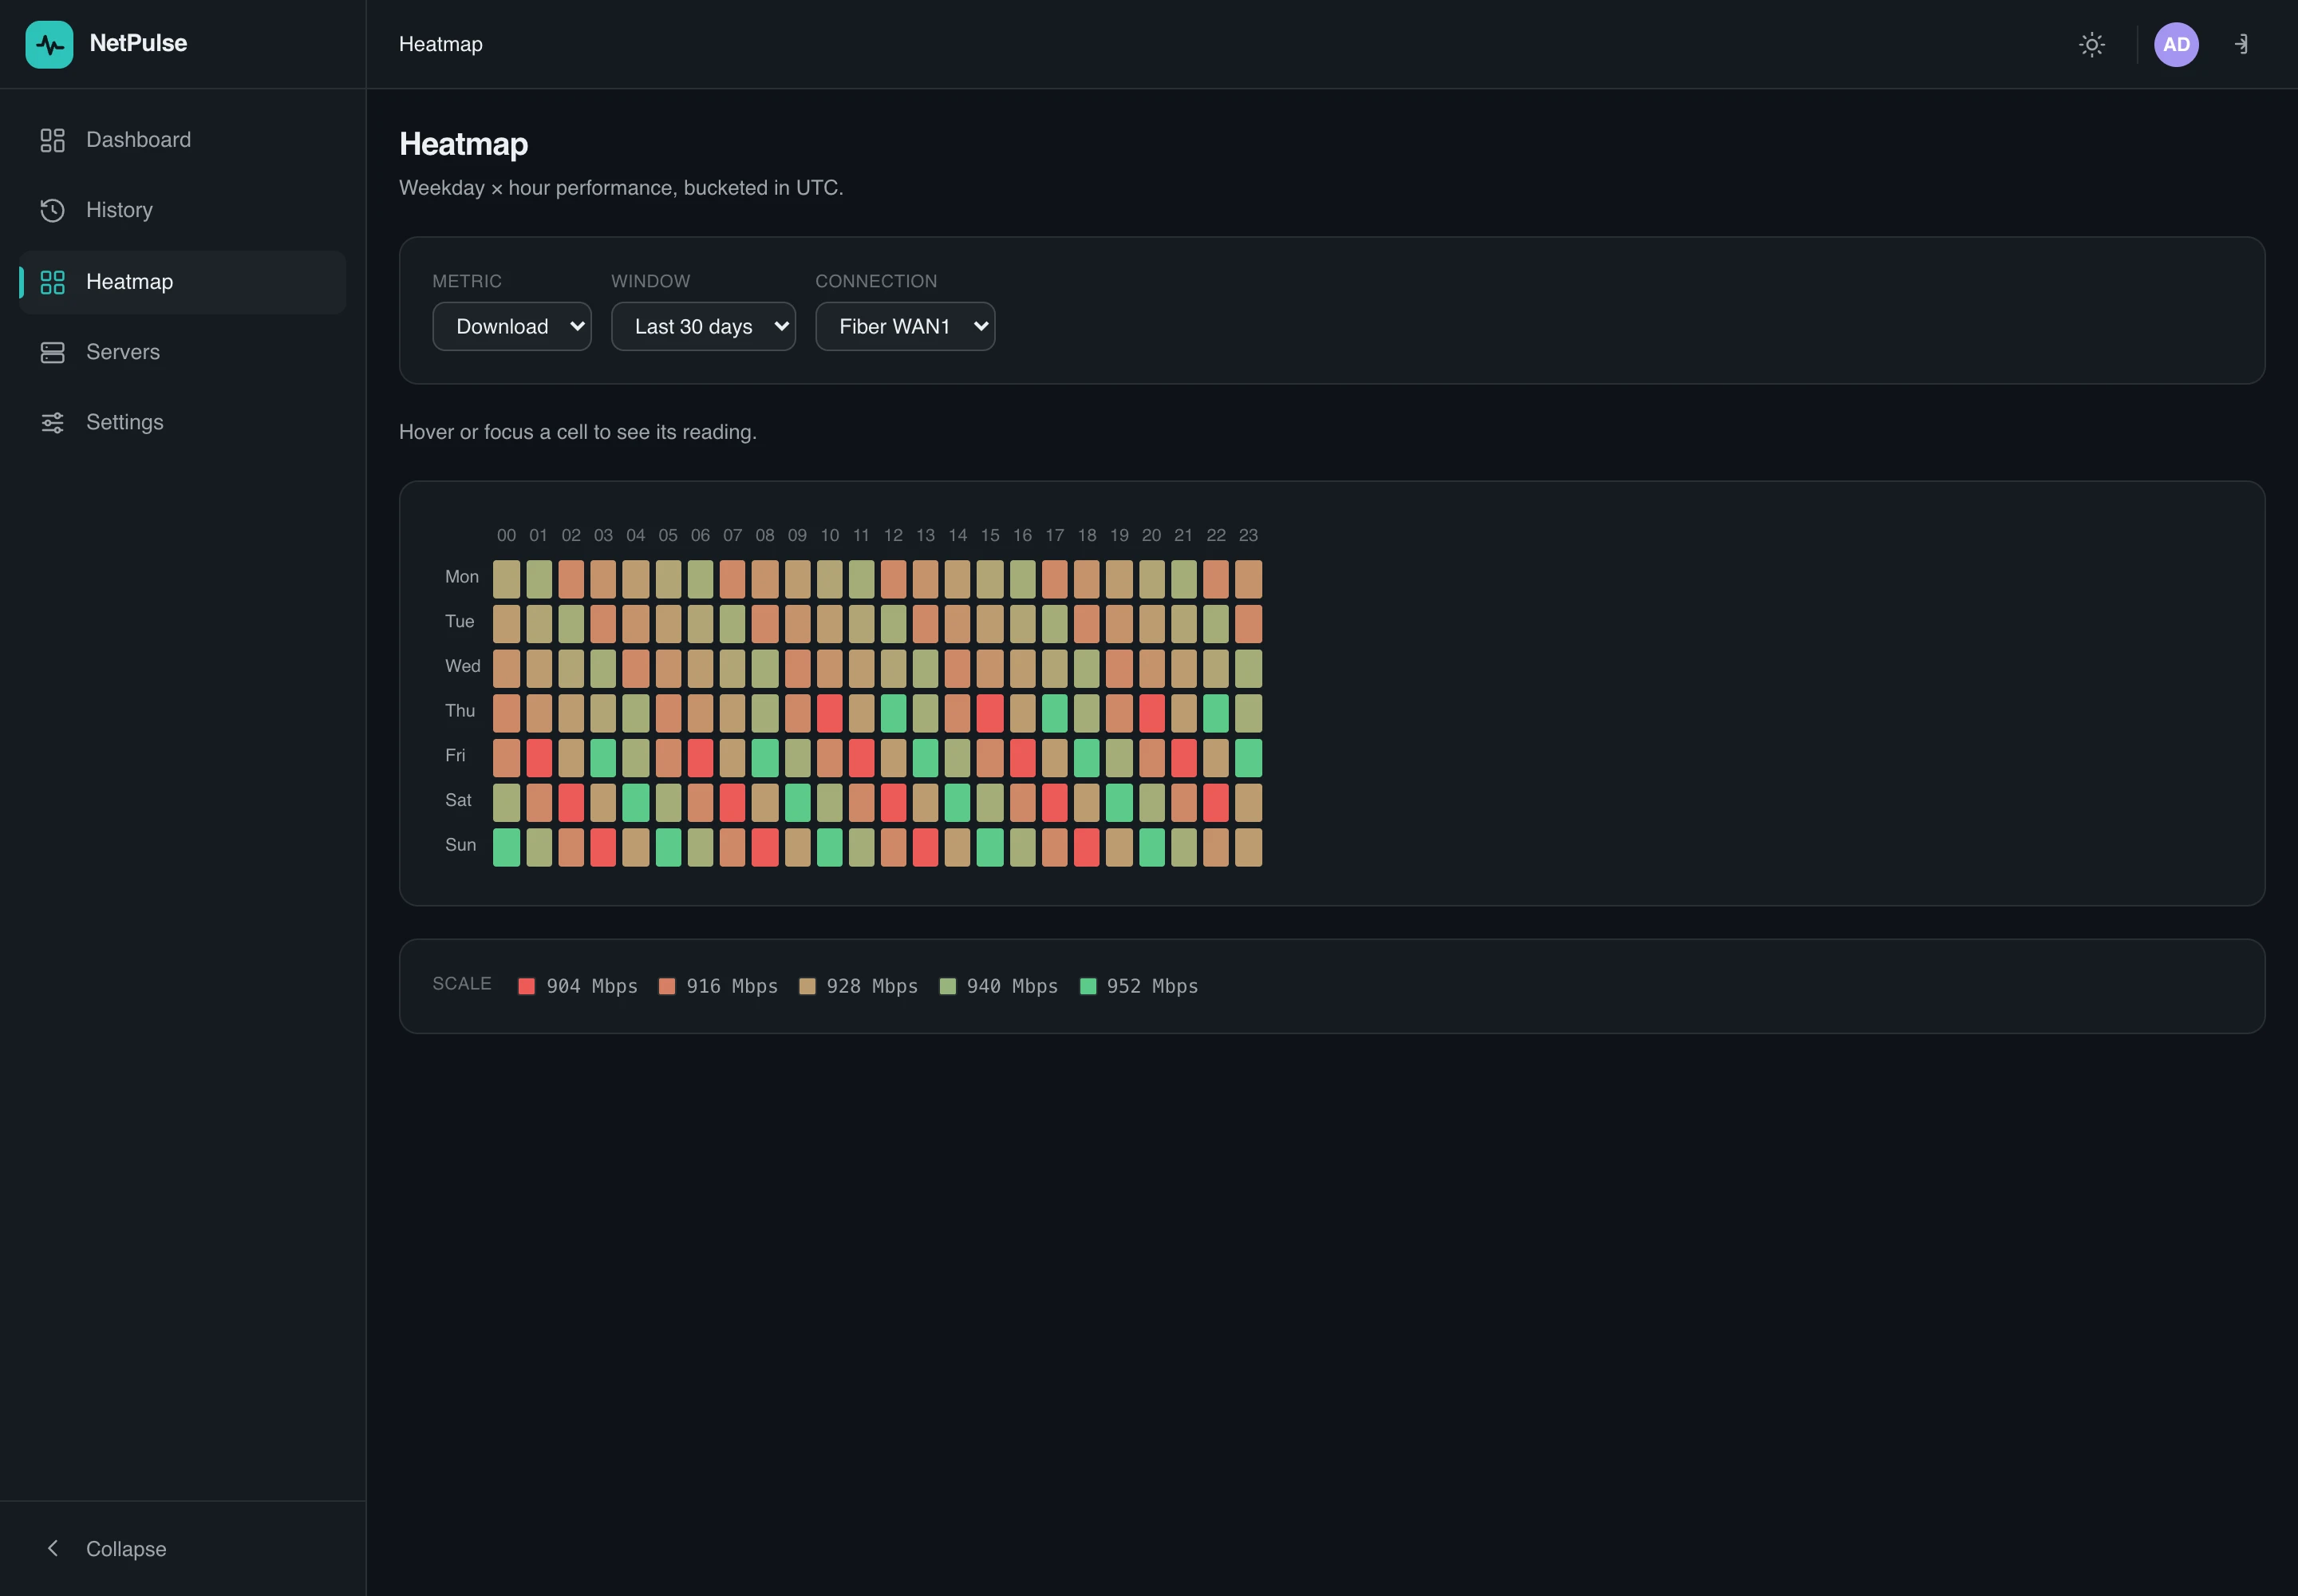Image resolution: width=2298 pixels, height=1596 pixels.
Task: Click the Wednesday 12 hour heatmap cell
Action: [893, 669]
